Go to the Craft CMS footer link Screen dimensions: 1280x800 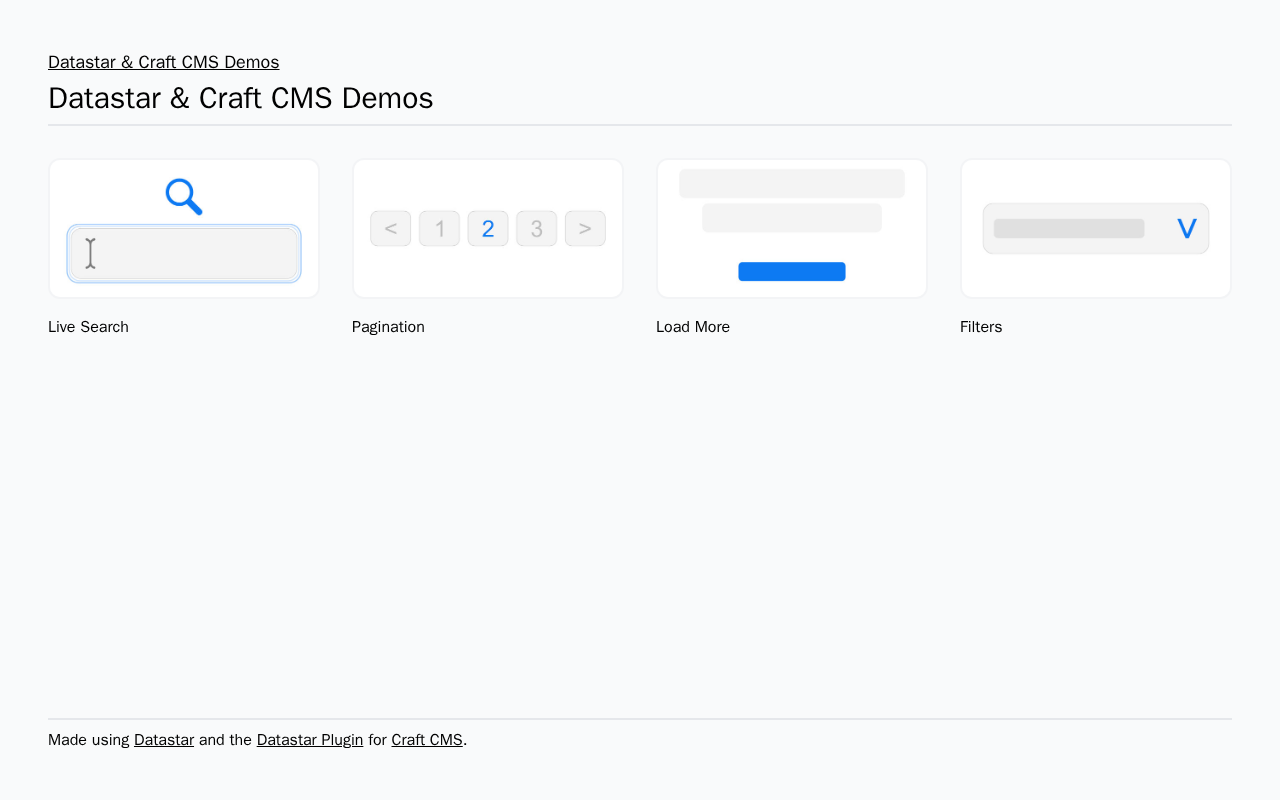(x=427, y=740)
